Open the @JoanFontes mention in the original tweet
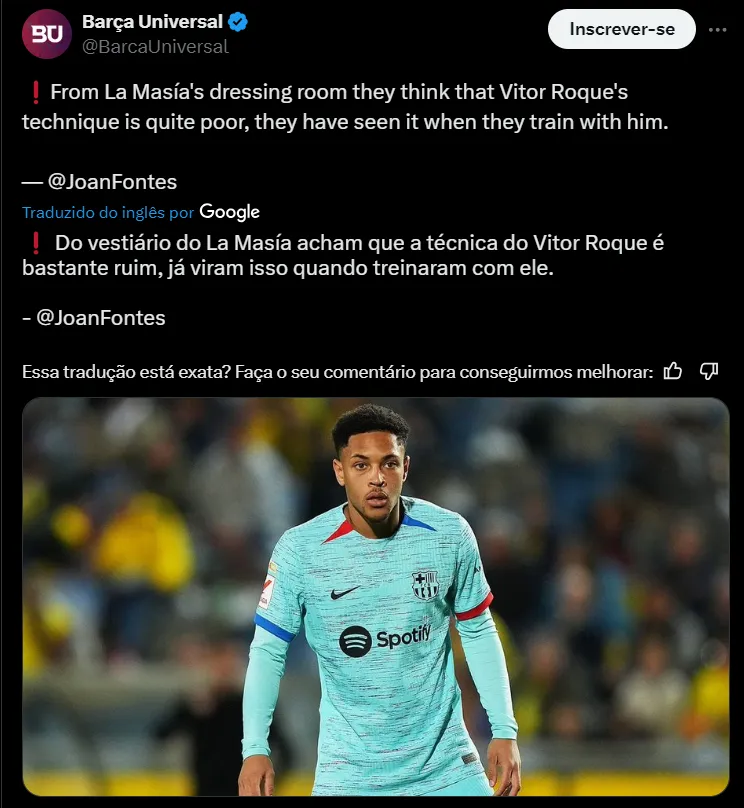This screenshot has width=744, height=808. pyautogui.click(x=112, y=182)
